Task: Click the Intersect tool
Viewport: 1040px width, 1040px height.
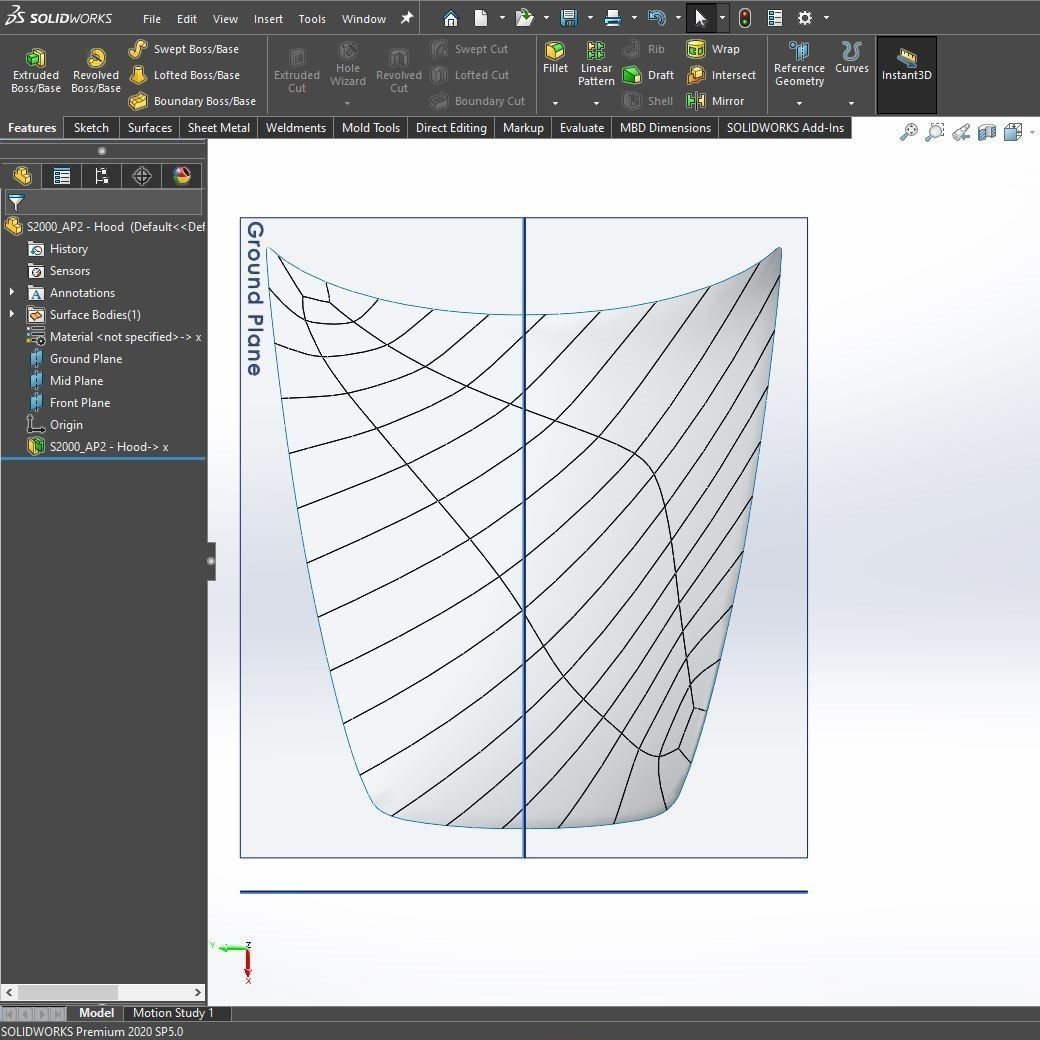Action: pos(722,75)
